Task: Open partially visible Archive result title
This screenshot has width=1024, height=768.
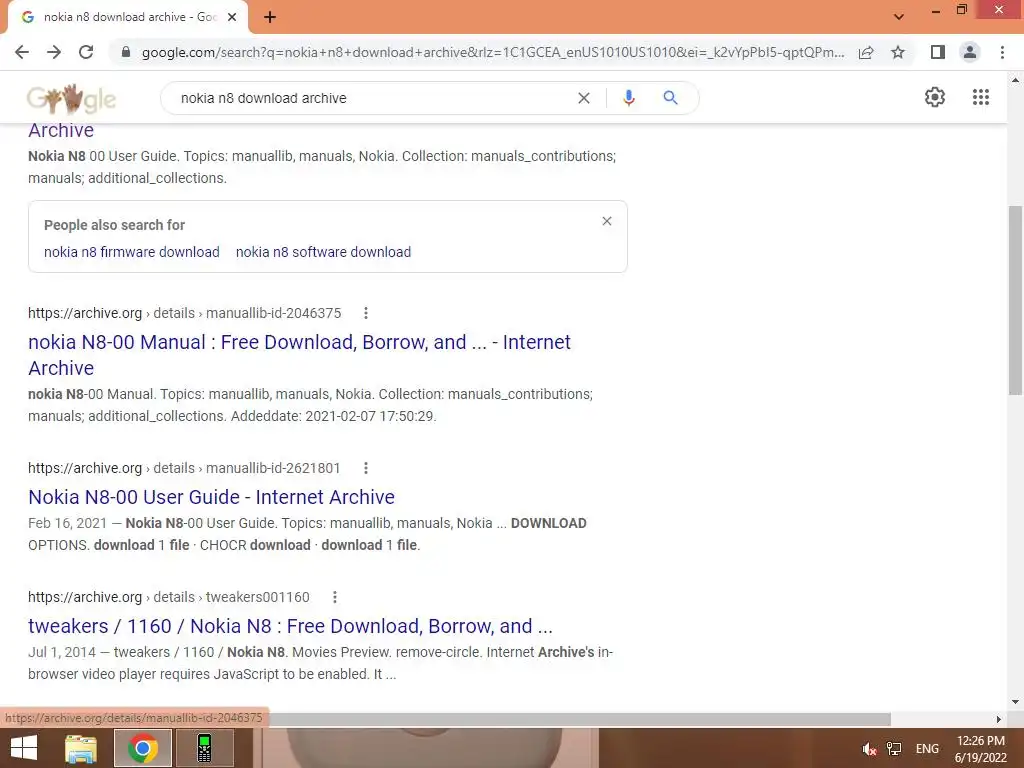Action: pyautogui.click(x=61, y=130)
